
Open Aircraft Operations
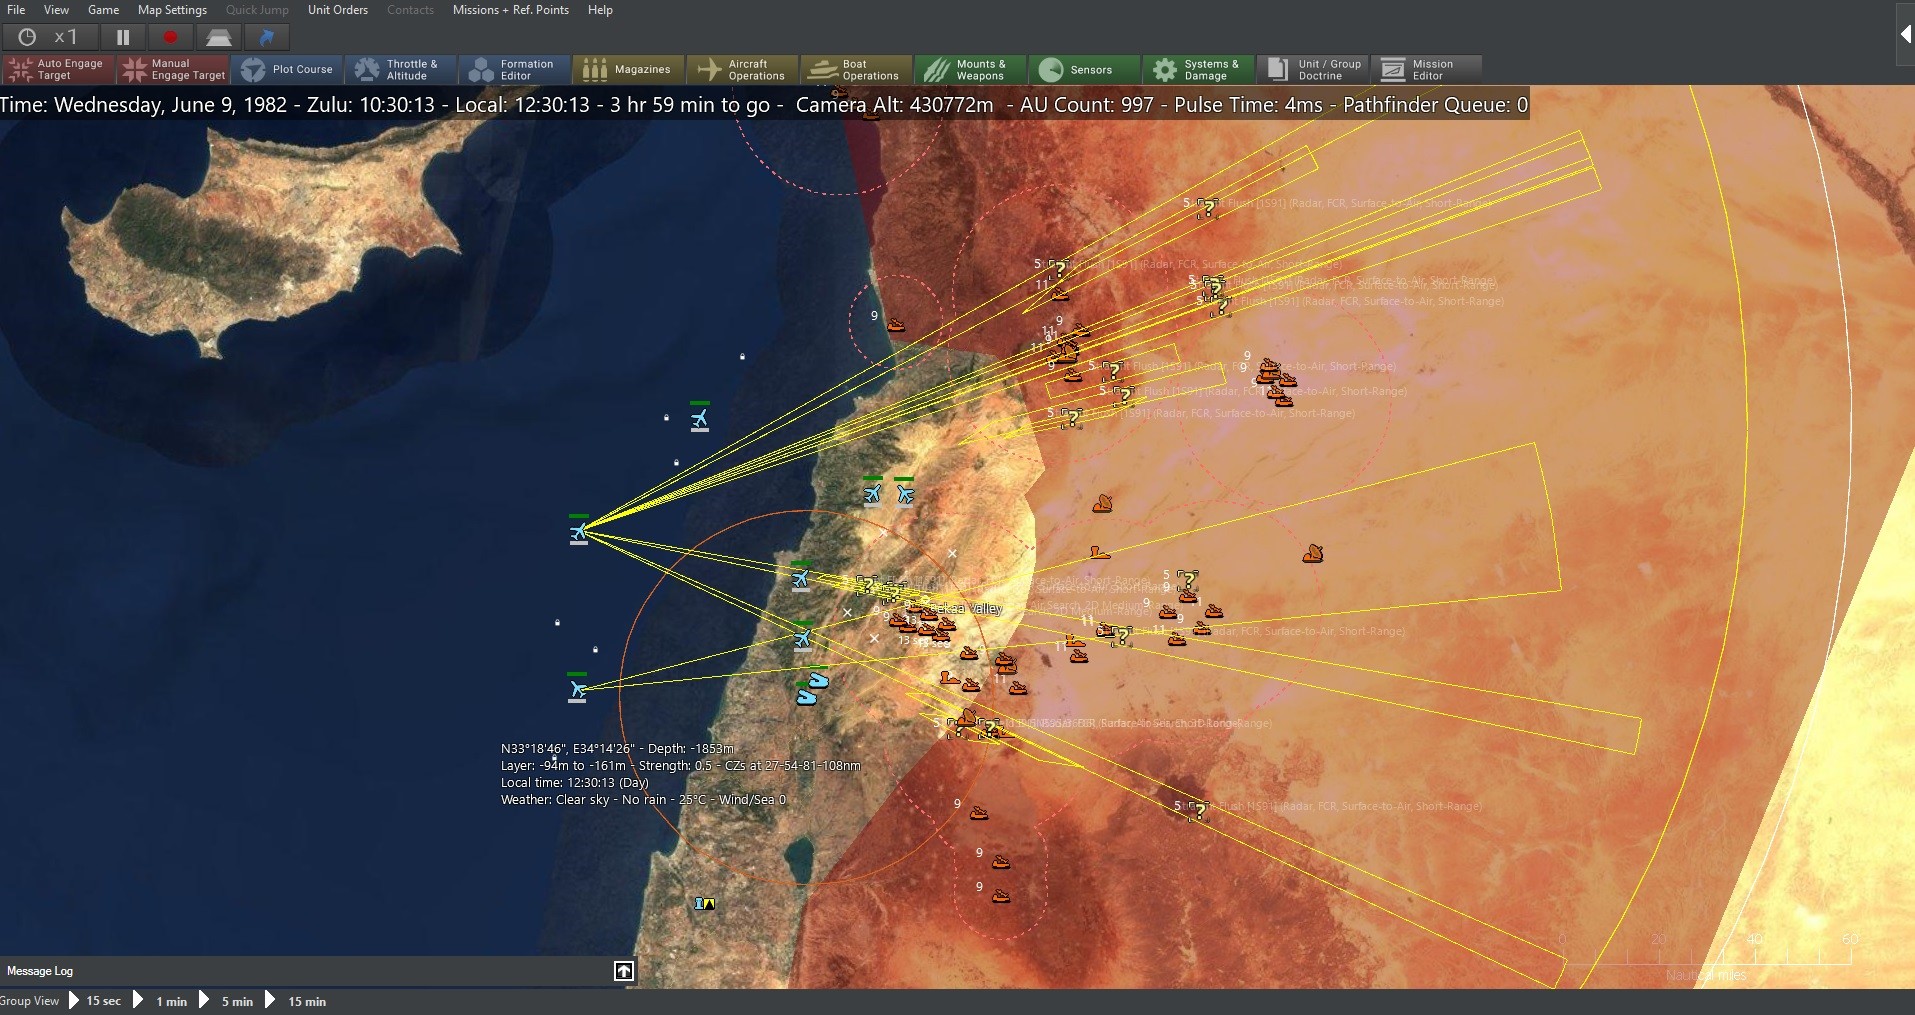[742, 69]
